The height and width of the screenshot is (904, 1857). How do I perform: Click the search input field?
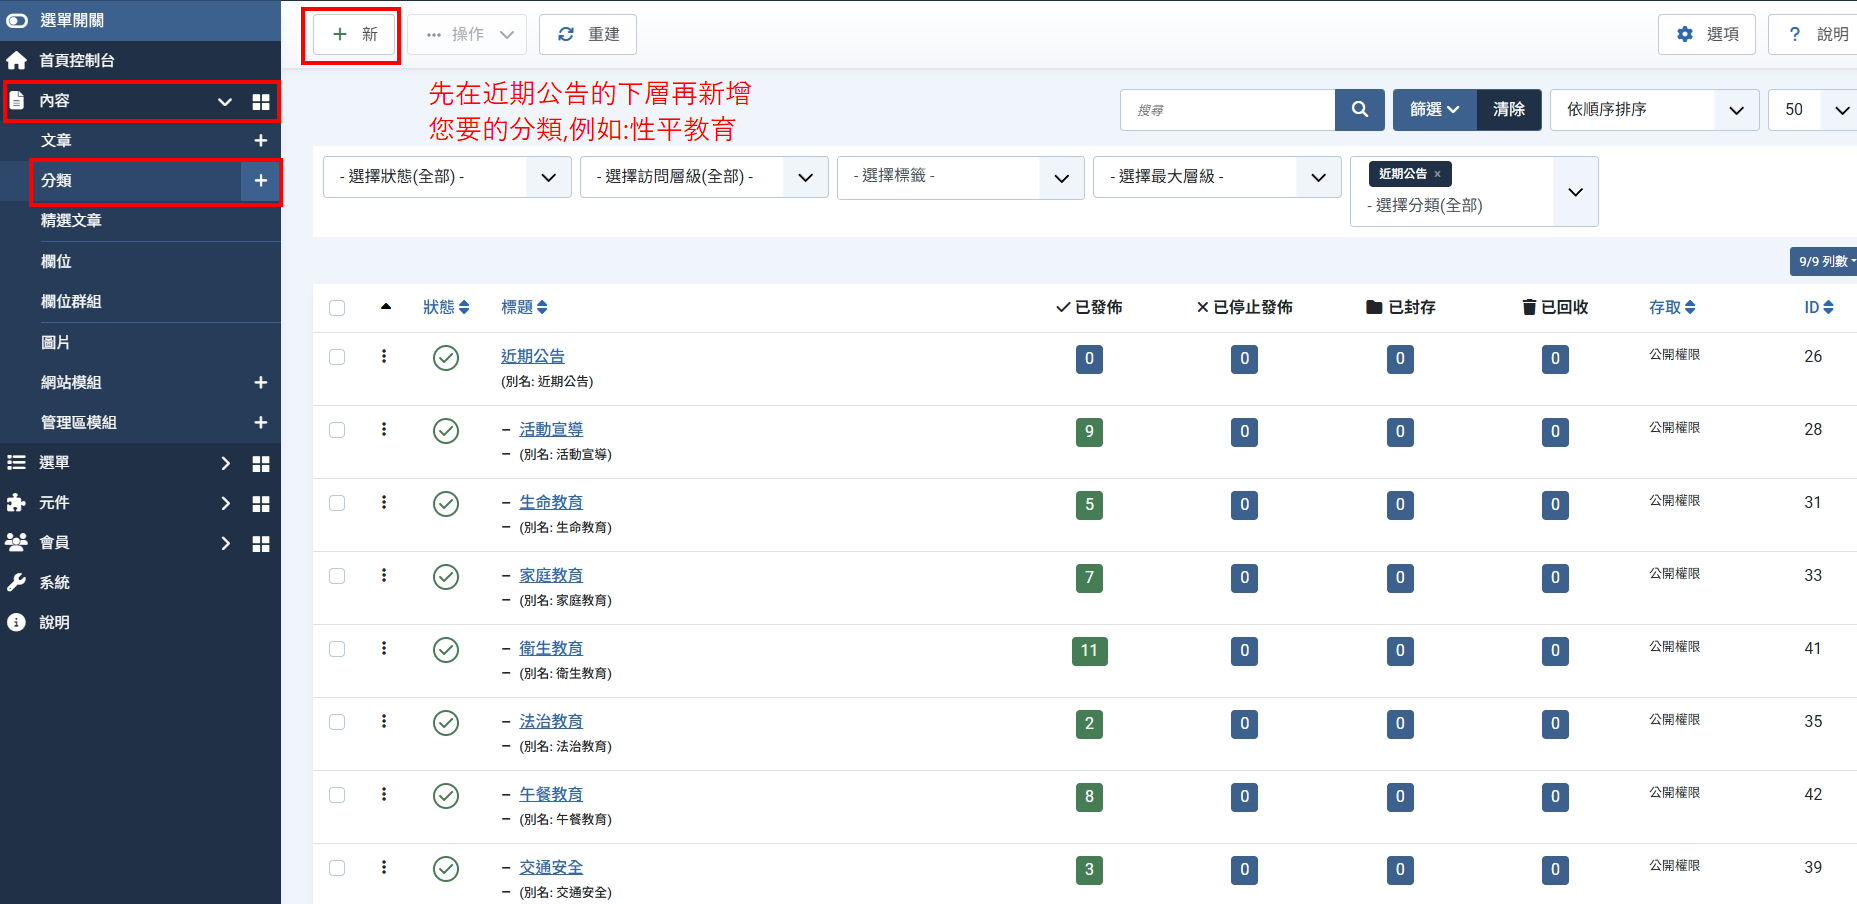pos(1227,110)
